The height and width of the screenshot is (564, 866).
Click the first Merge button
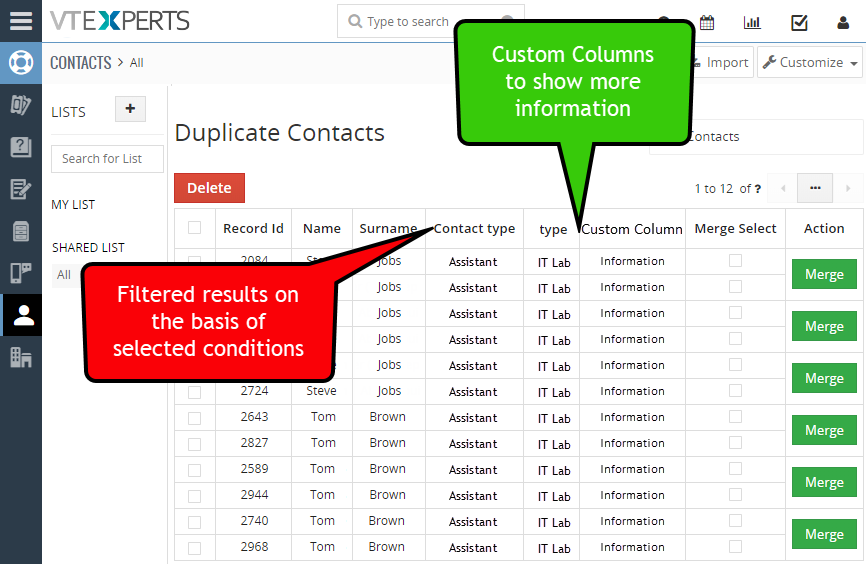(x=824, y=274)
